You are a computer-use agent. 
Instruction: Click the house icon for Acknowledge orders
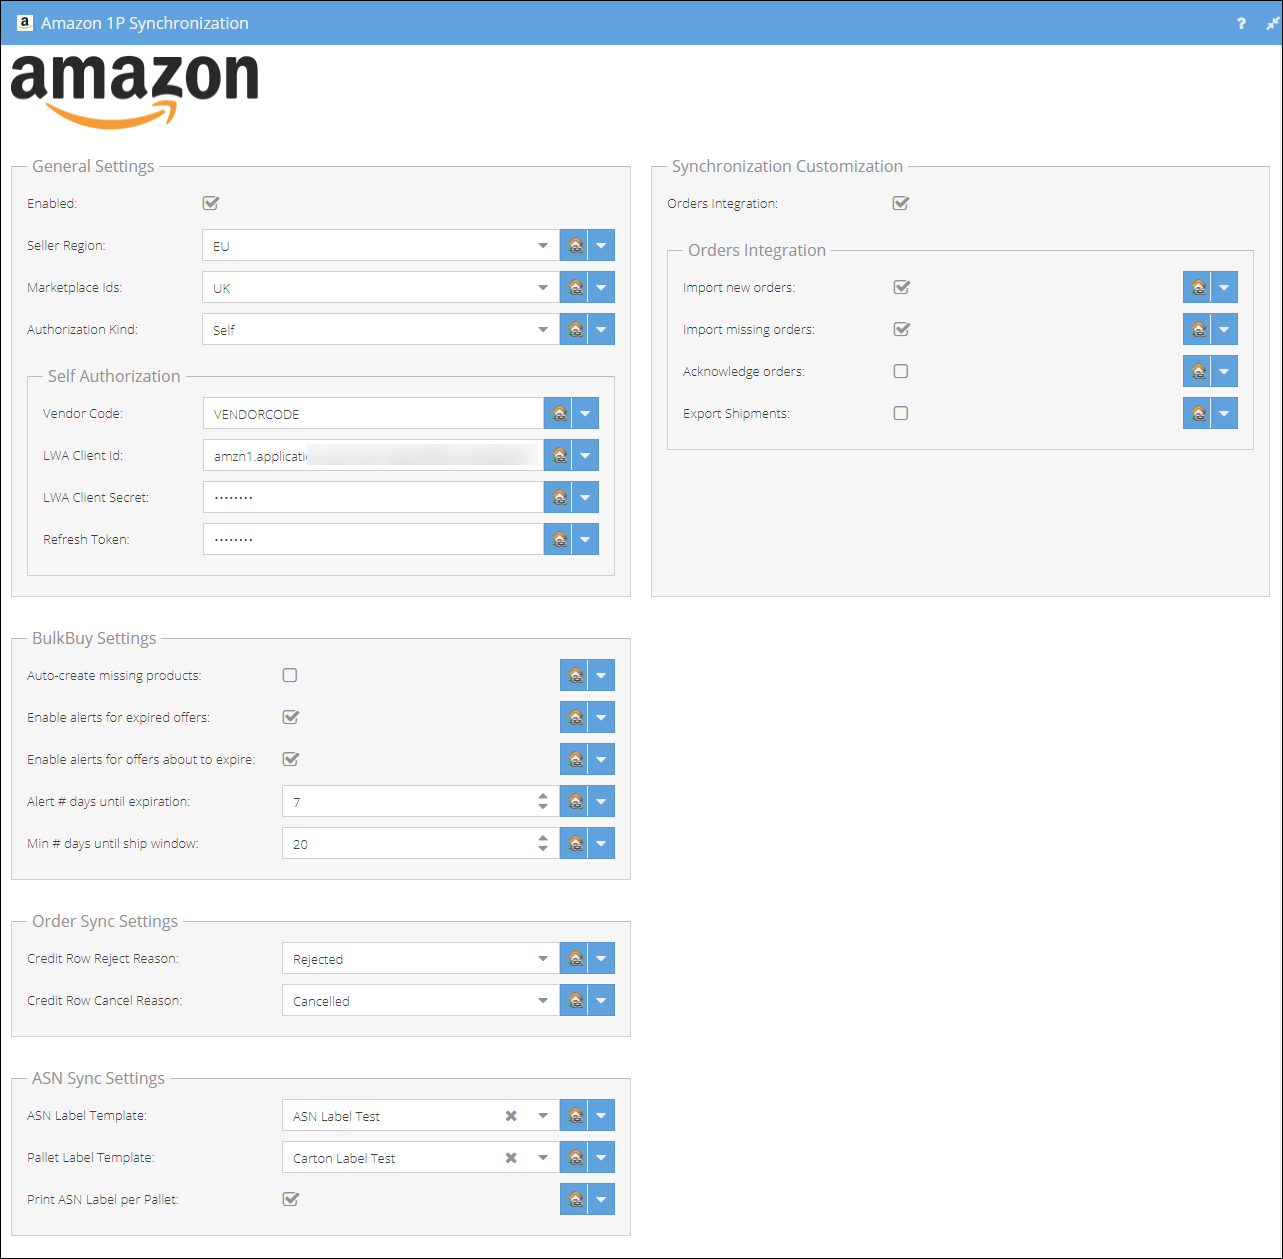pyautogui.click(x=1198, y=371)
